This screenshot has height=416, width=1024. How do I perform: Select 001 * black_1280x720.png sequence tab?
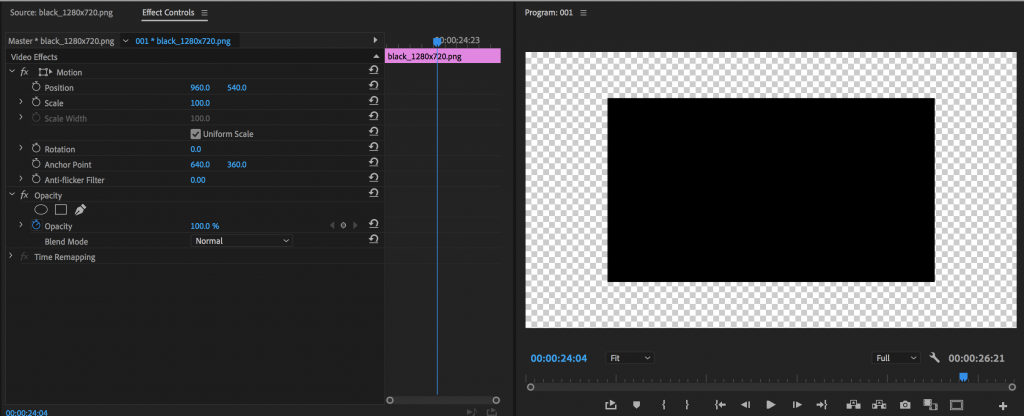183,40
